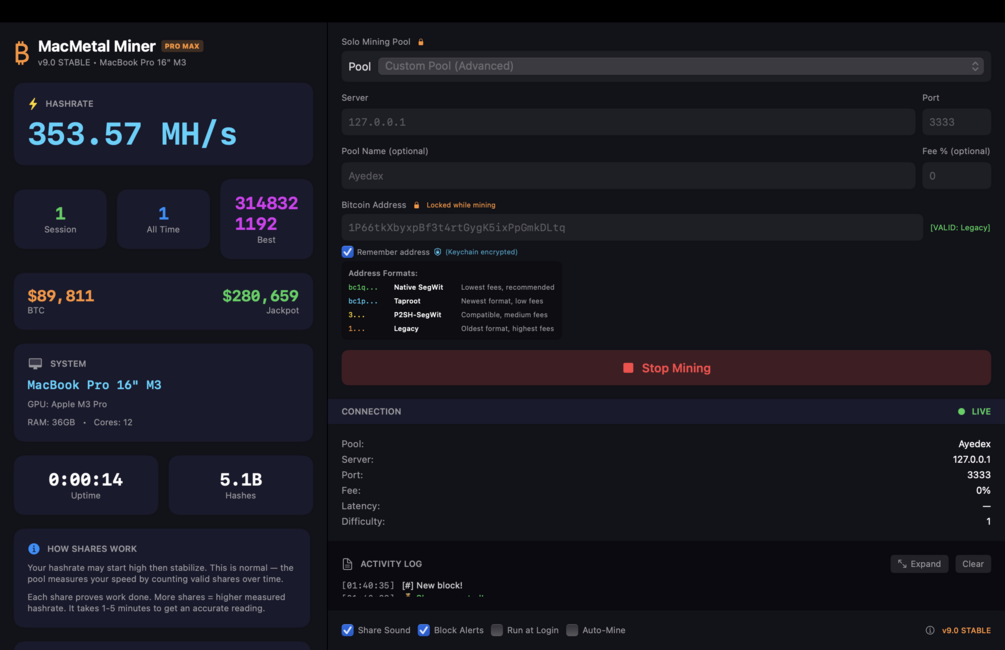Viewport: 1005px width, 650px height.
Task: Click the info icon beside v9.0 STABLE footer
Action: (930, 631)
